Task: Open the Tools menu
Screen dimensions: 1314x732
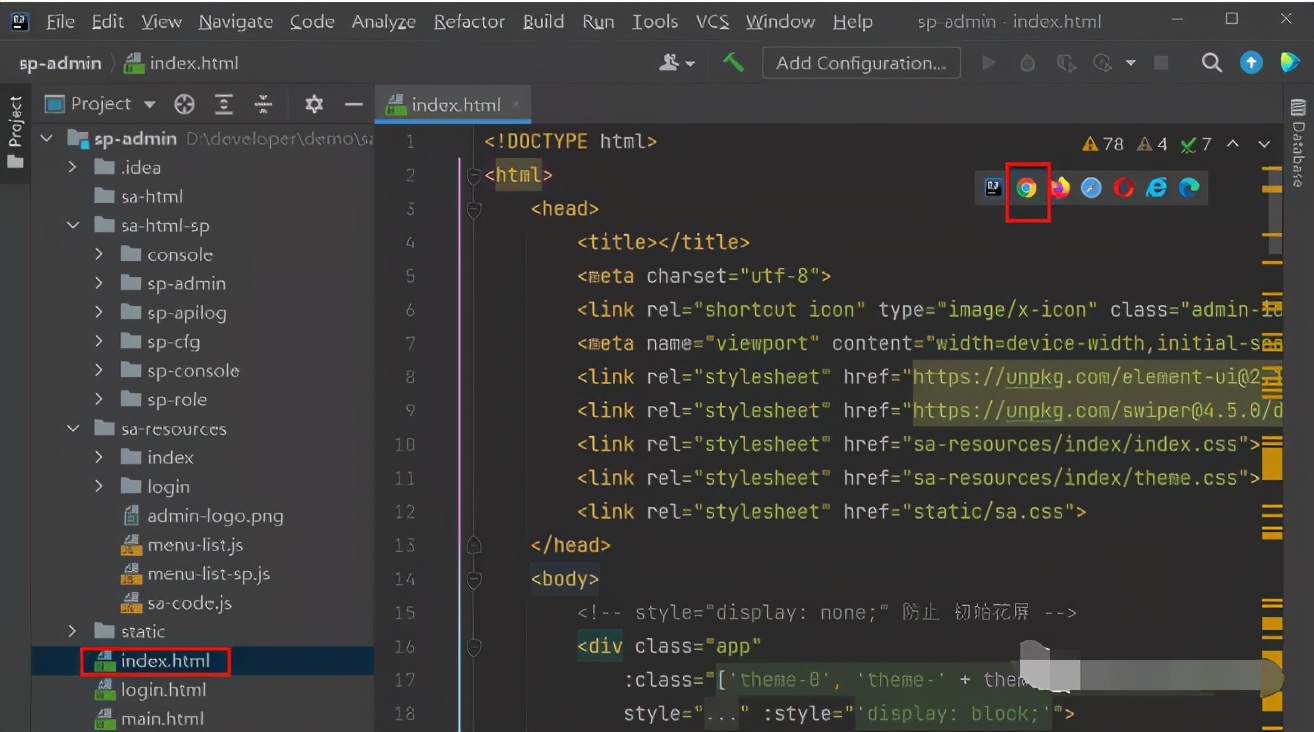Action: tap(655, 21)
